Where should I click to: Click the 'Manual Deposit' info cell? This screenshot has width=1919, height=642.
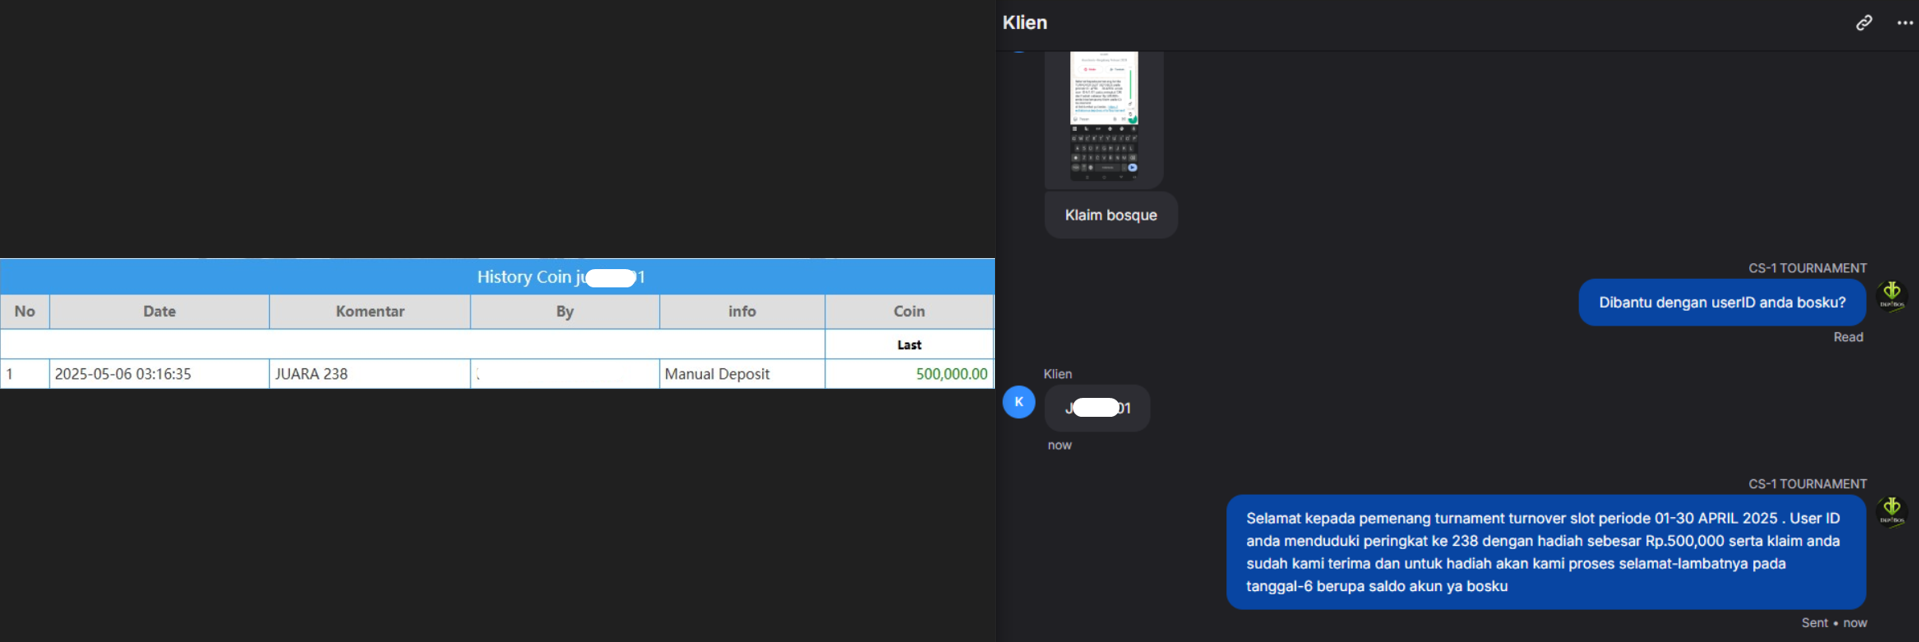(742, 374)
